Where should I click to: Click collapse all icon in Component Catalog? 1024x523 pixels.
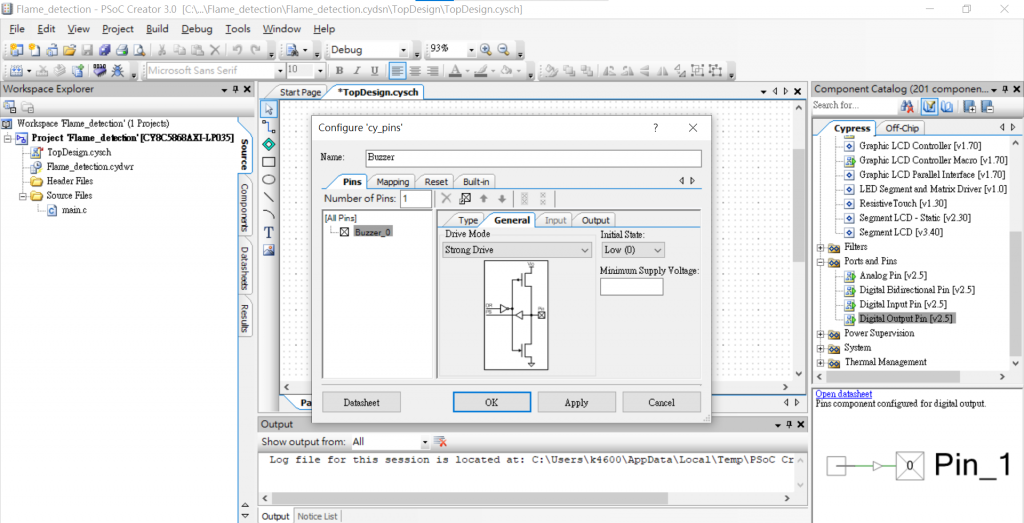987,106
